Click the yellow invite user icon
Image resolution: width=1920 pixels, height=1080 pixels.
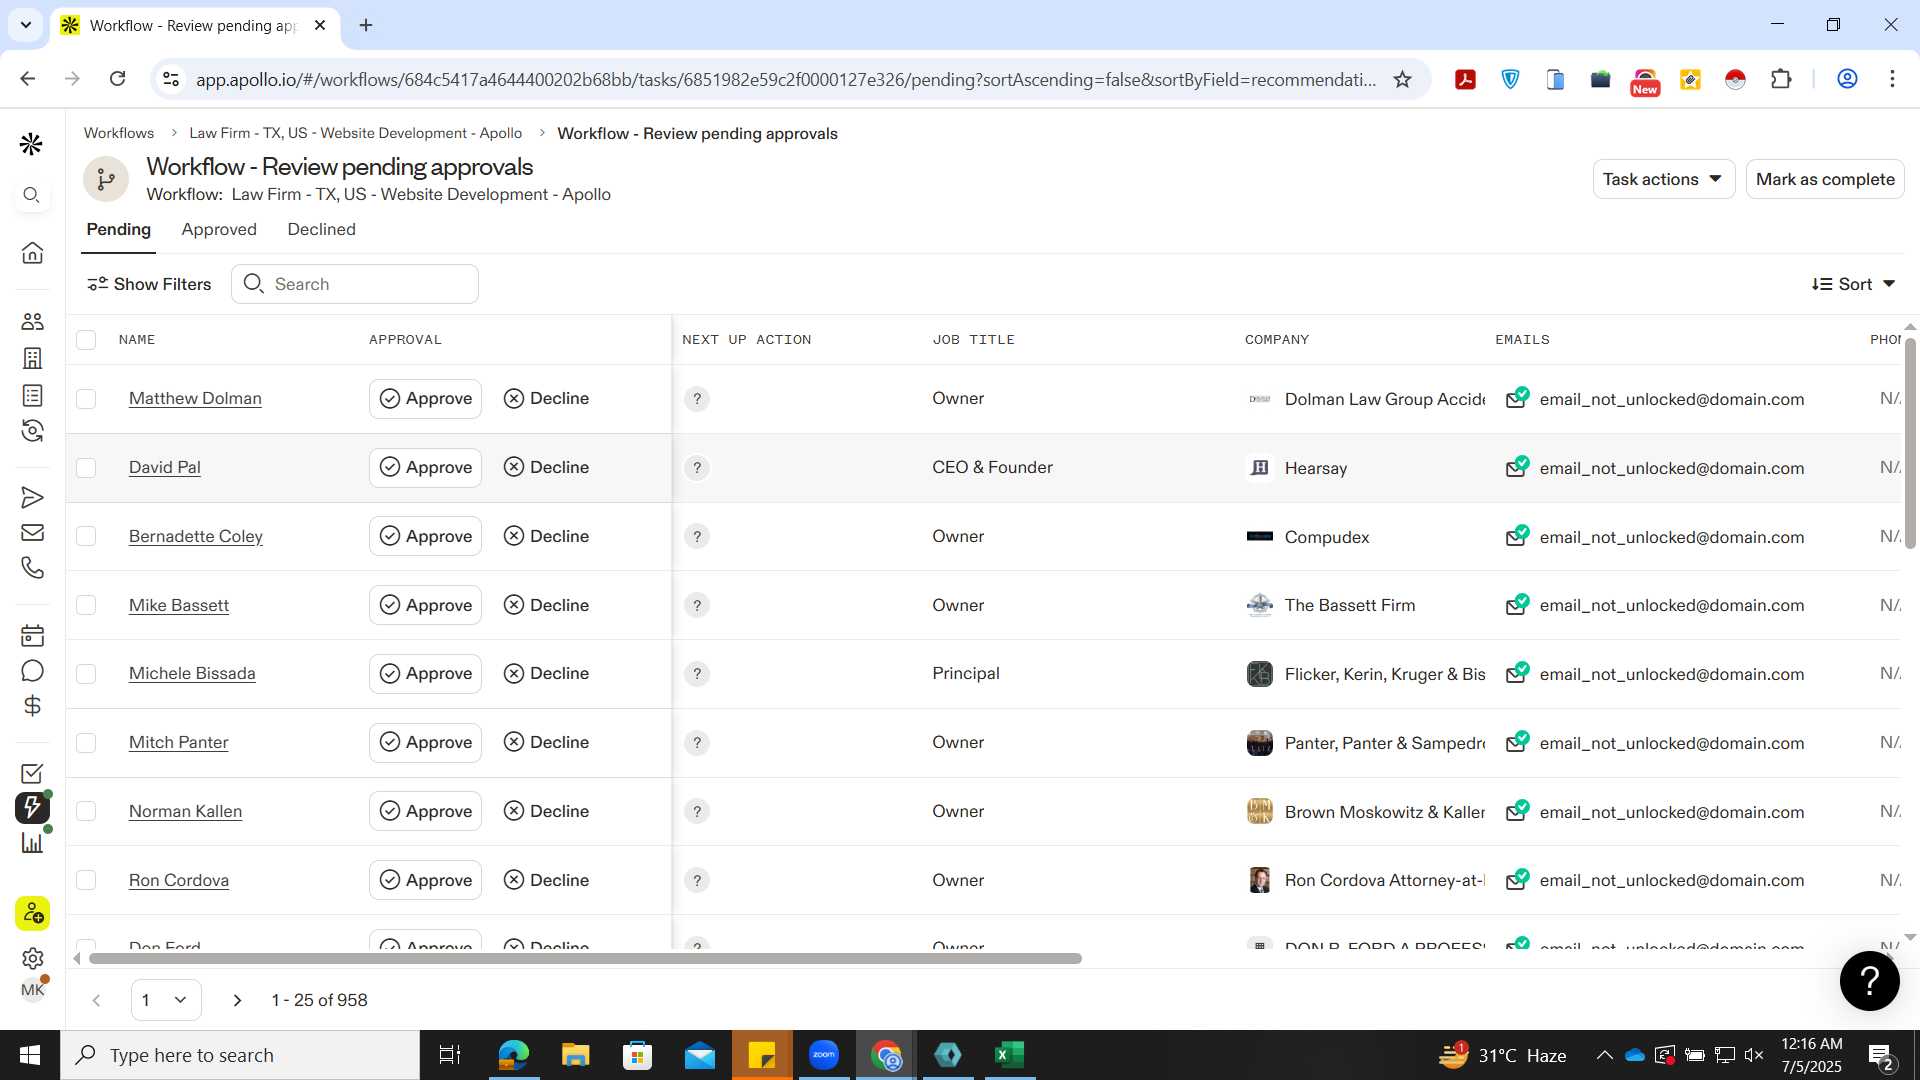tap(32, 913)
